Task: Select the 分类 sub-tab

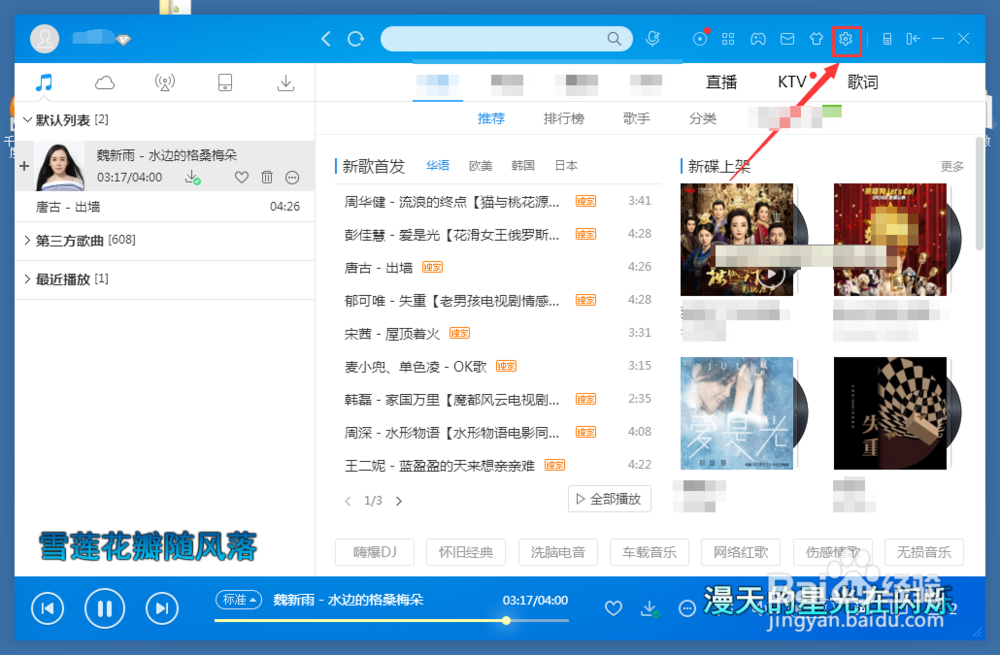Action: coord(703,119)
